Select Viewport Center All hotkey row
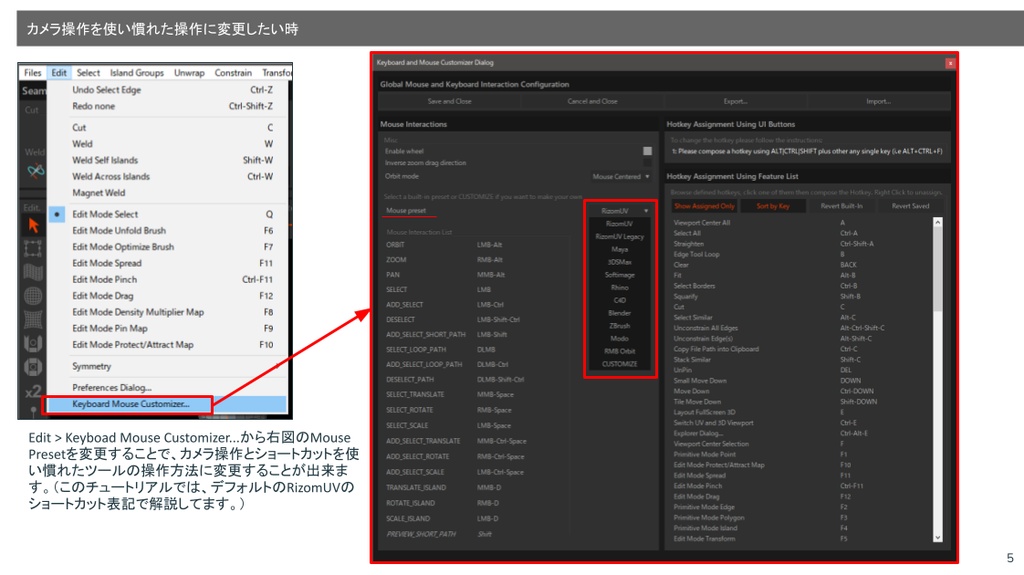The image size is (1024, 575). point(801,223)
